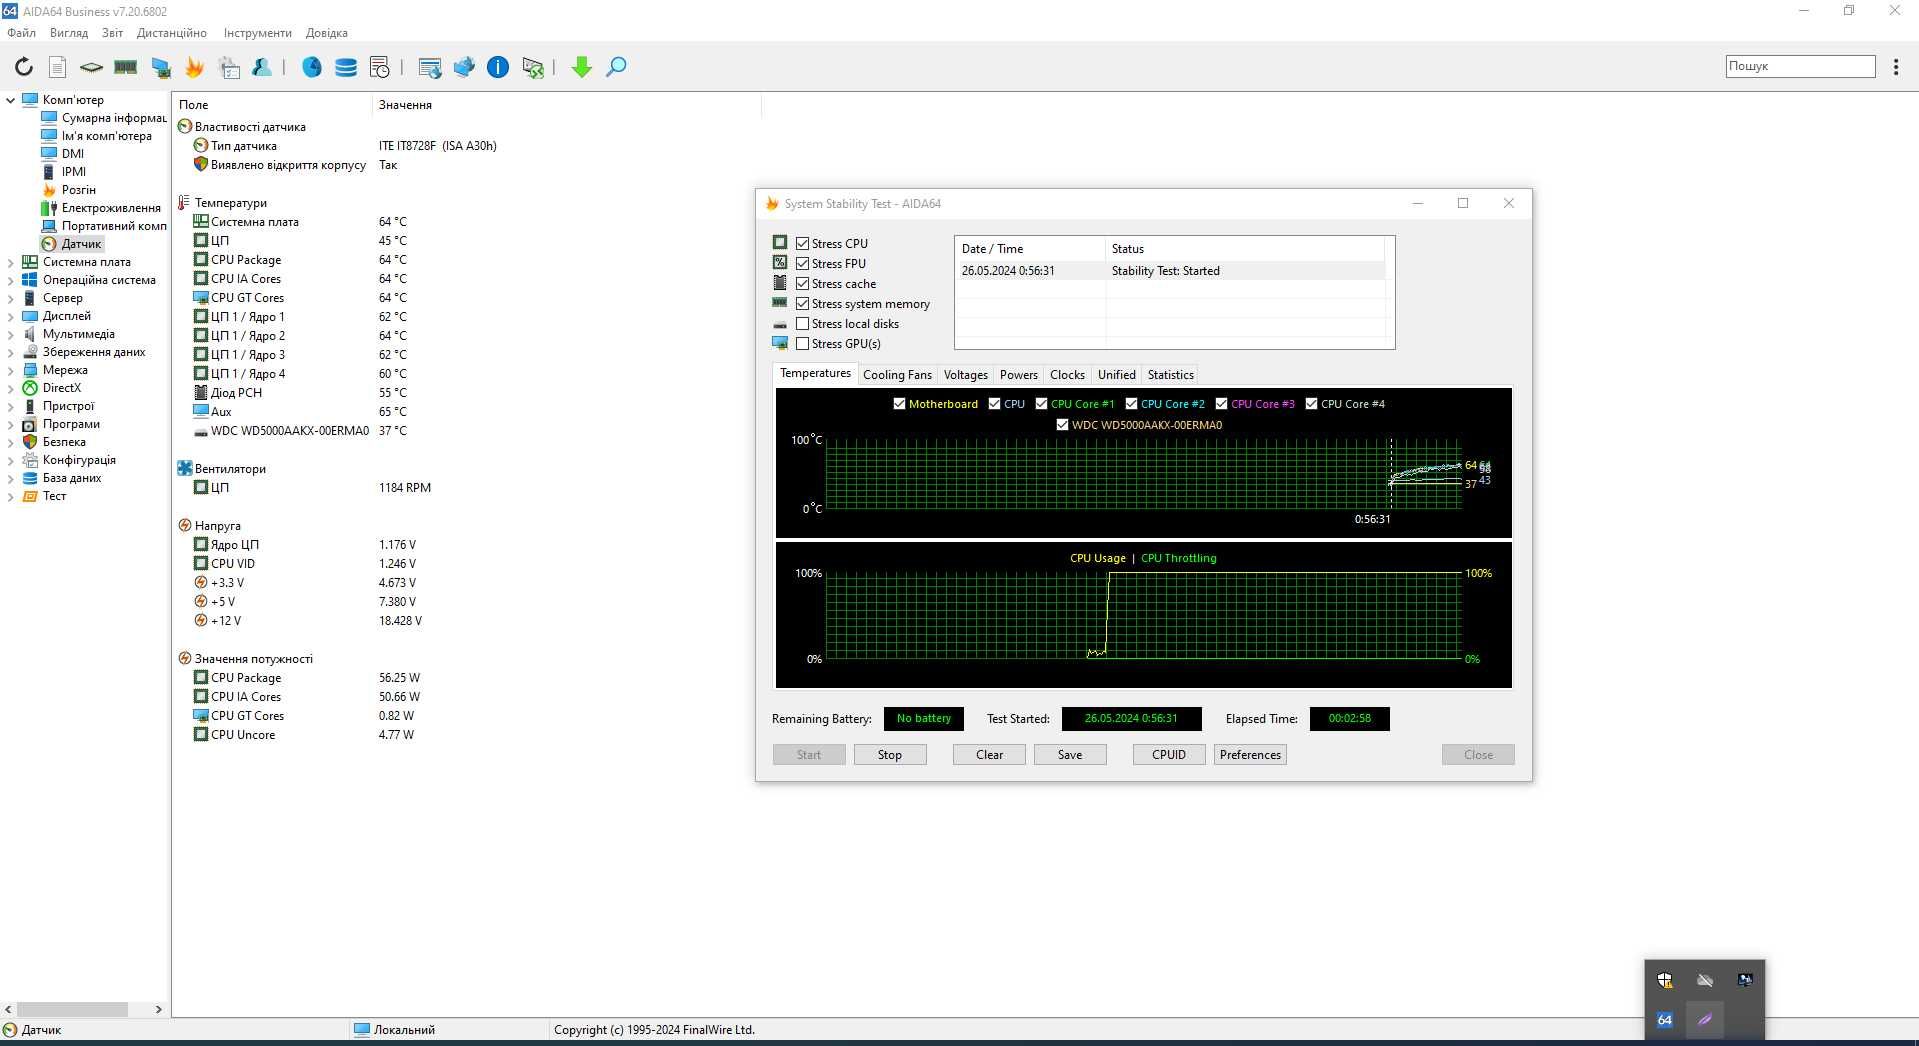Enable the Stress GPU(s) checkbox
The image size is (1919, 1046).
coord(802,344)
